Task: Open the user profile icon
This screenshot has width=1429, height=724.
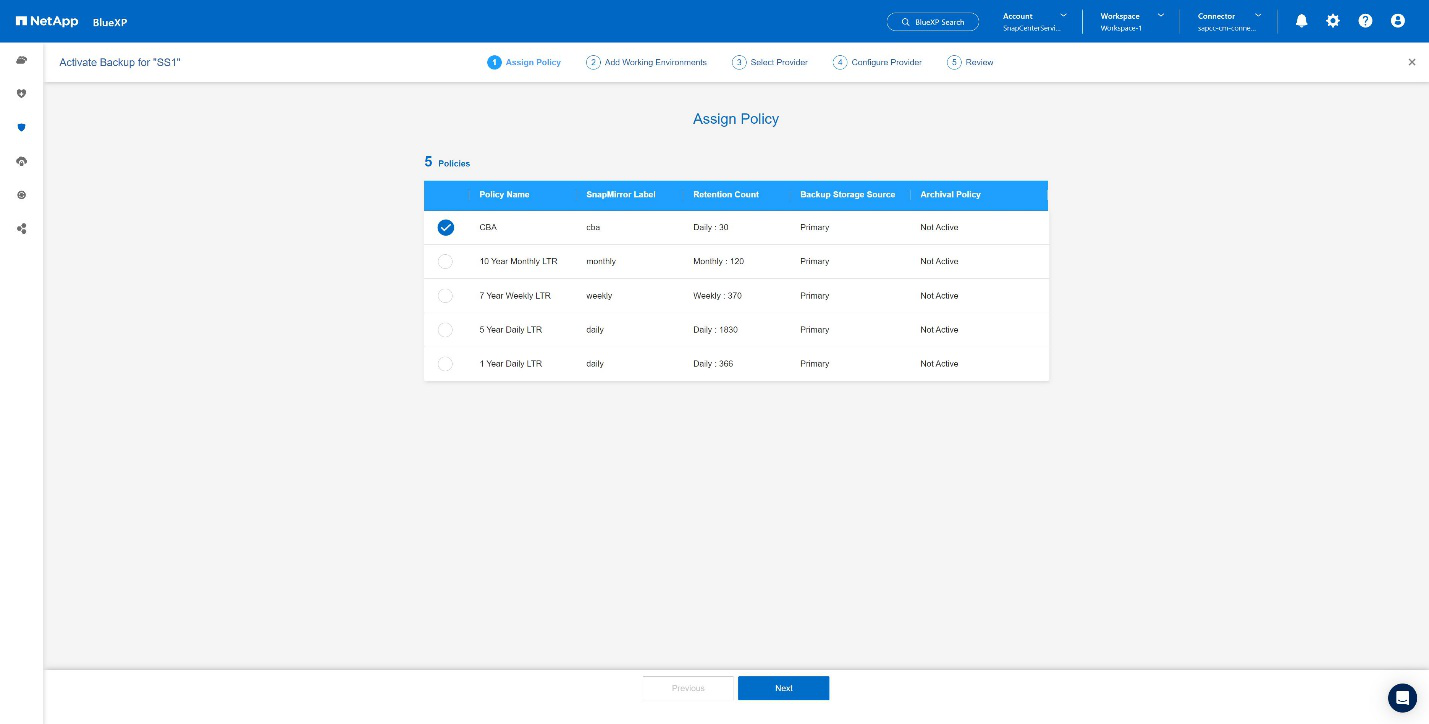Action: (1398, 21)
